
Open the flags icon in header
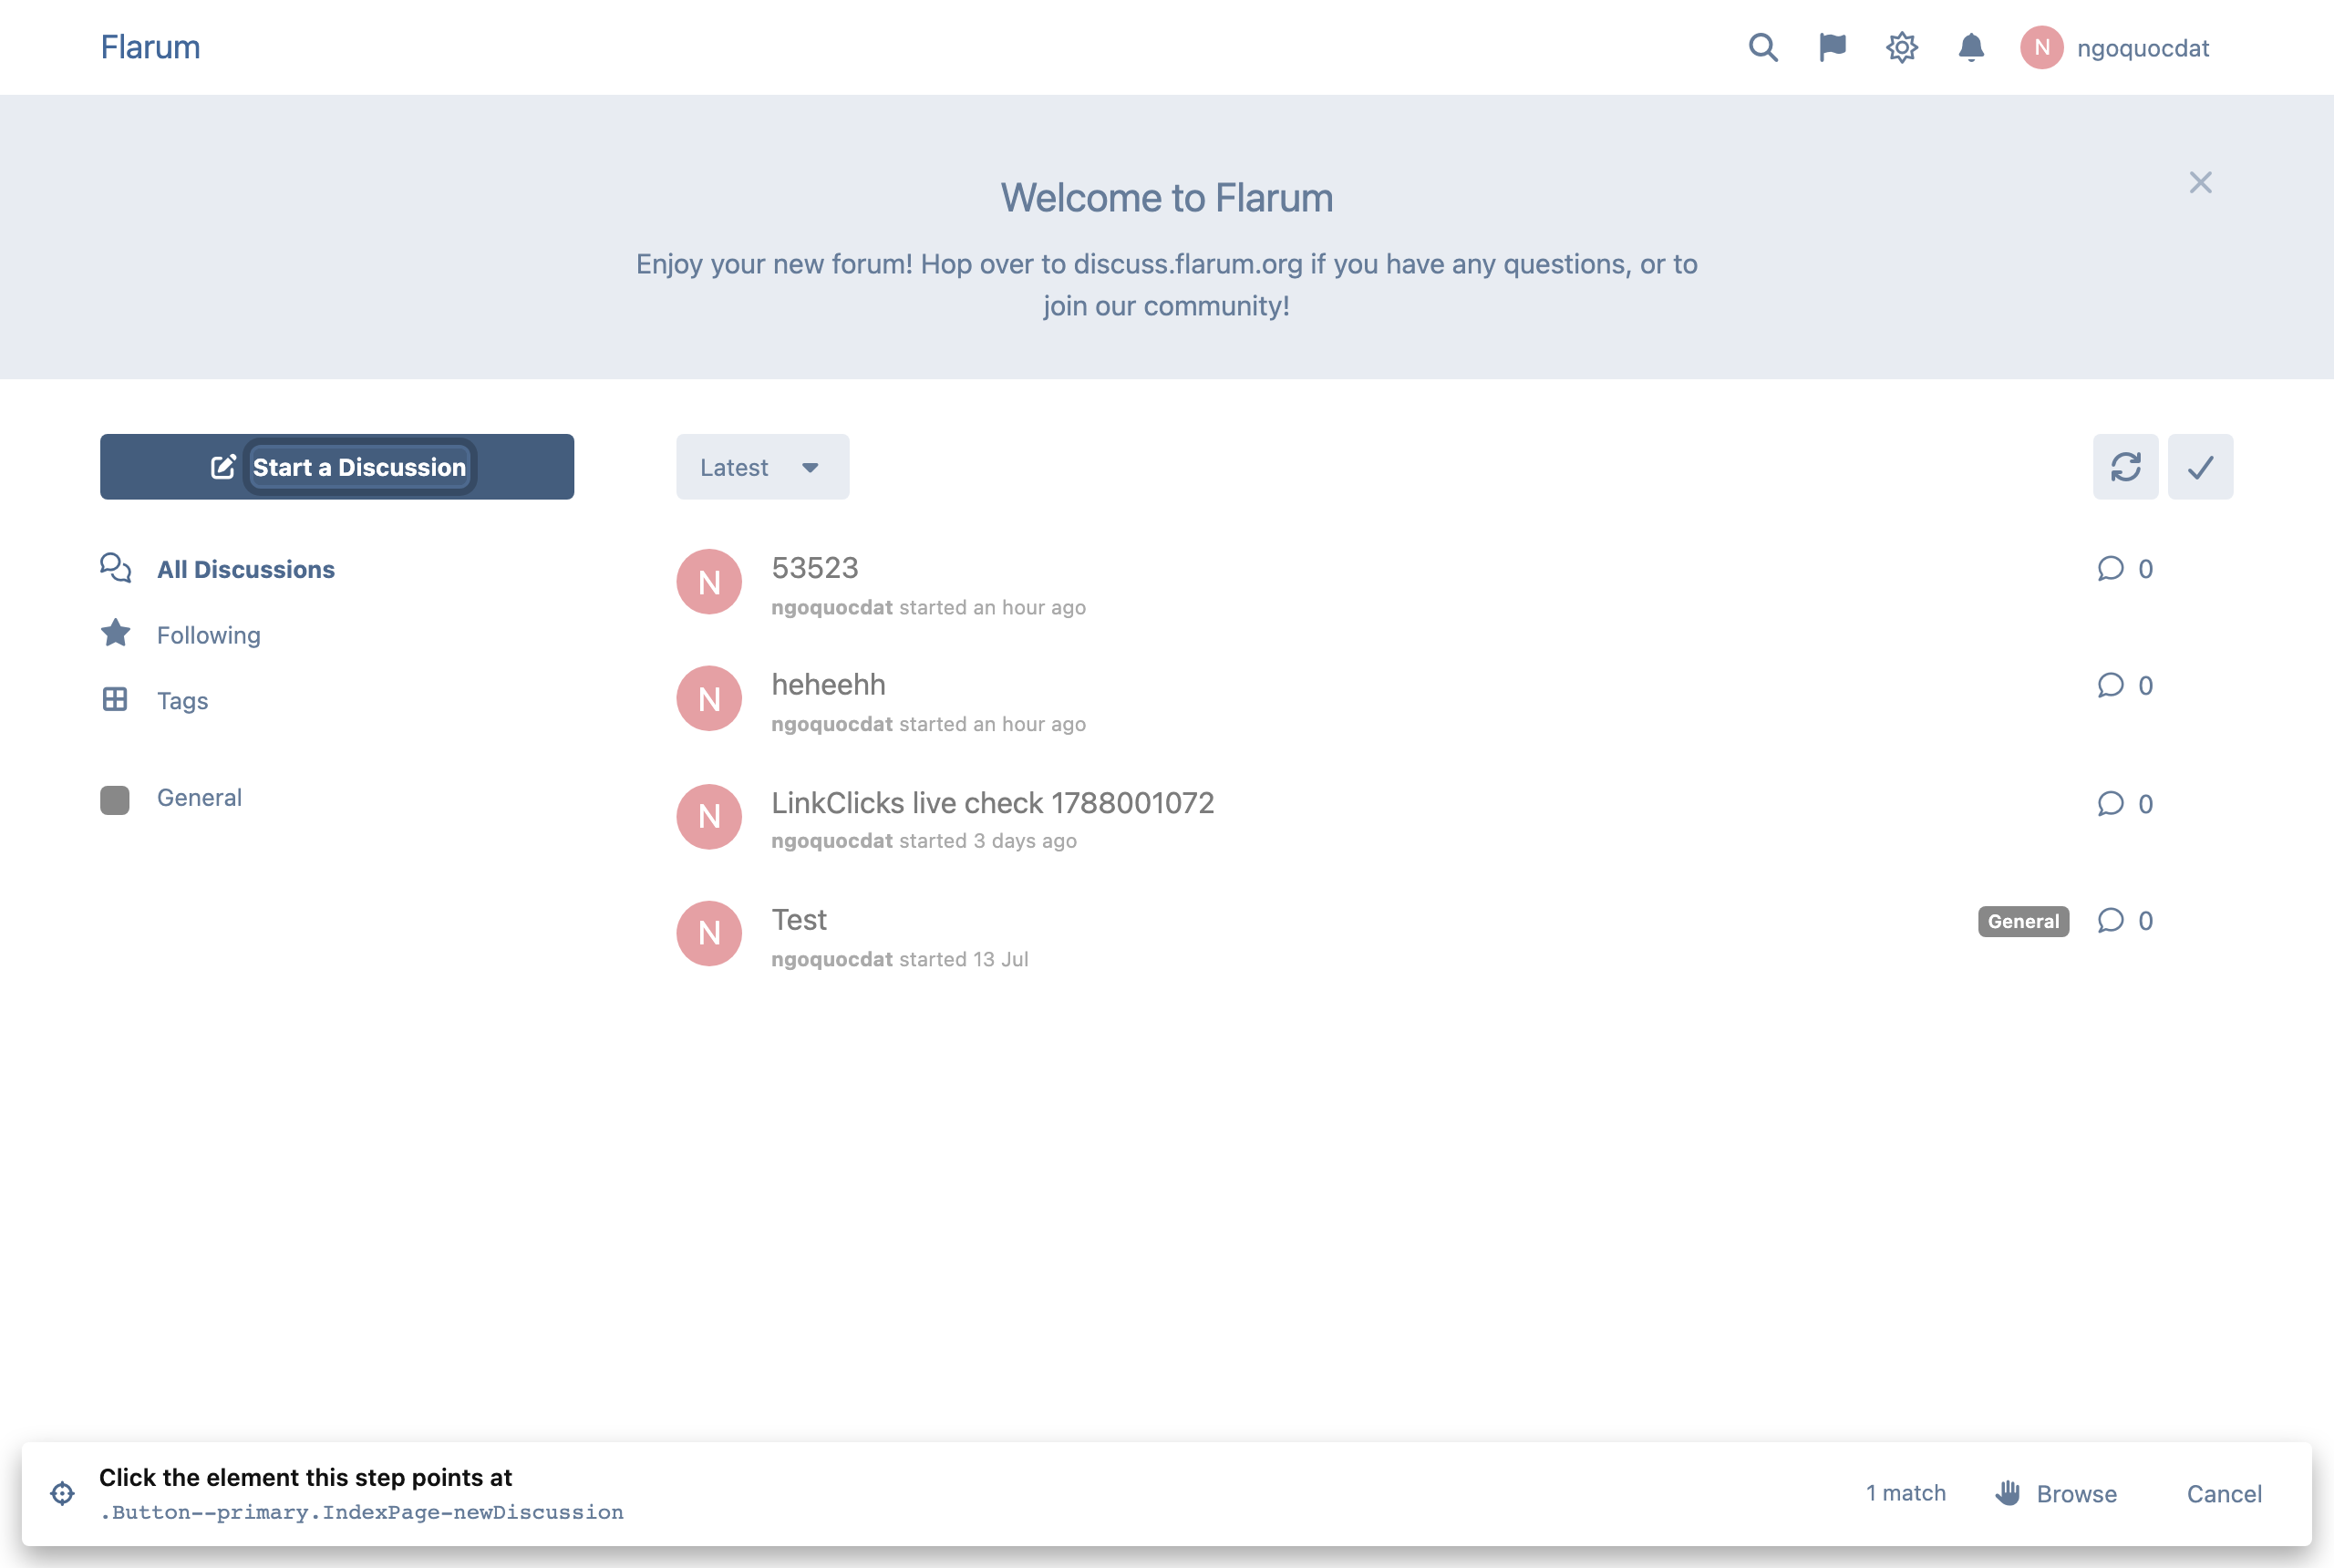click(x=1832, y=47)
